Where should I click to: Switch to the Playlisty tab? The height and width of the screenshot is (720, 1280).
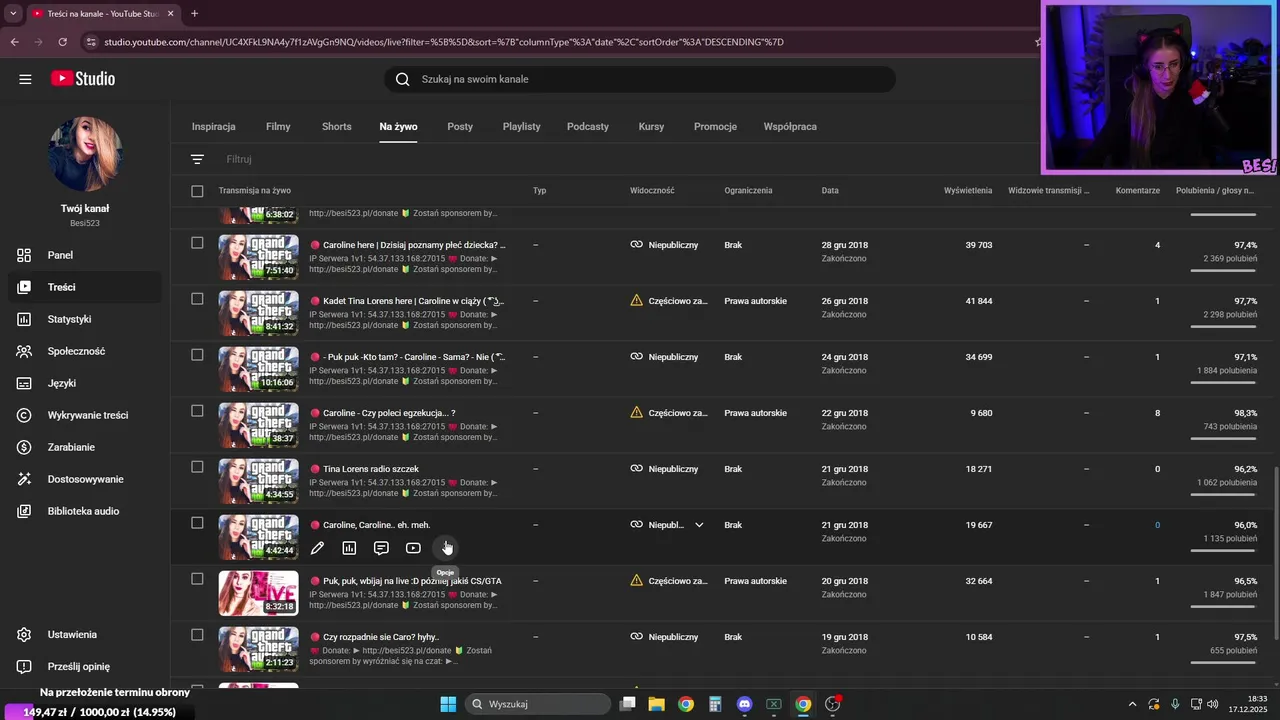(x=521, y=127)
